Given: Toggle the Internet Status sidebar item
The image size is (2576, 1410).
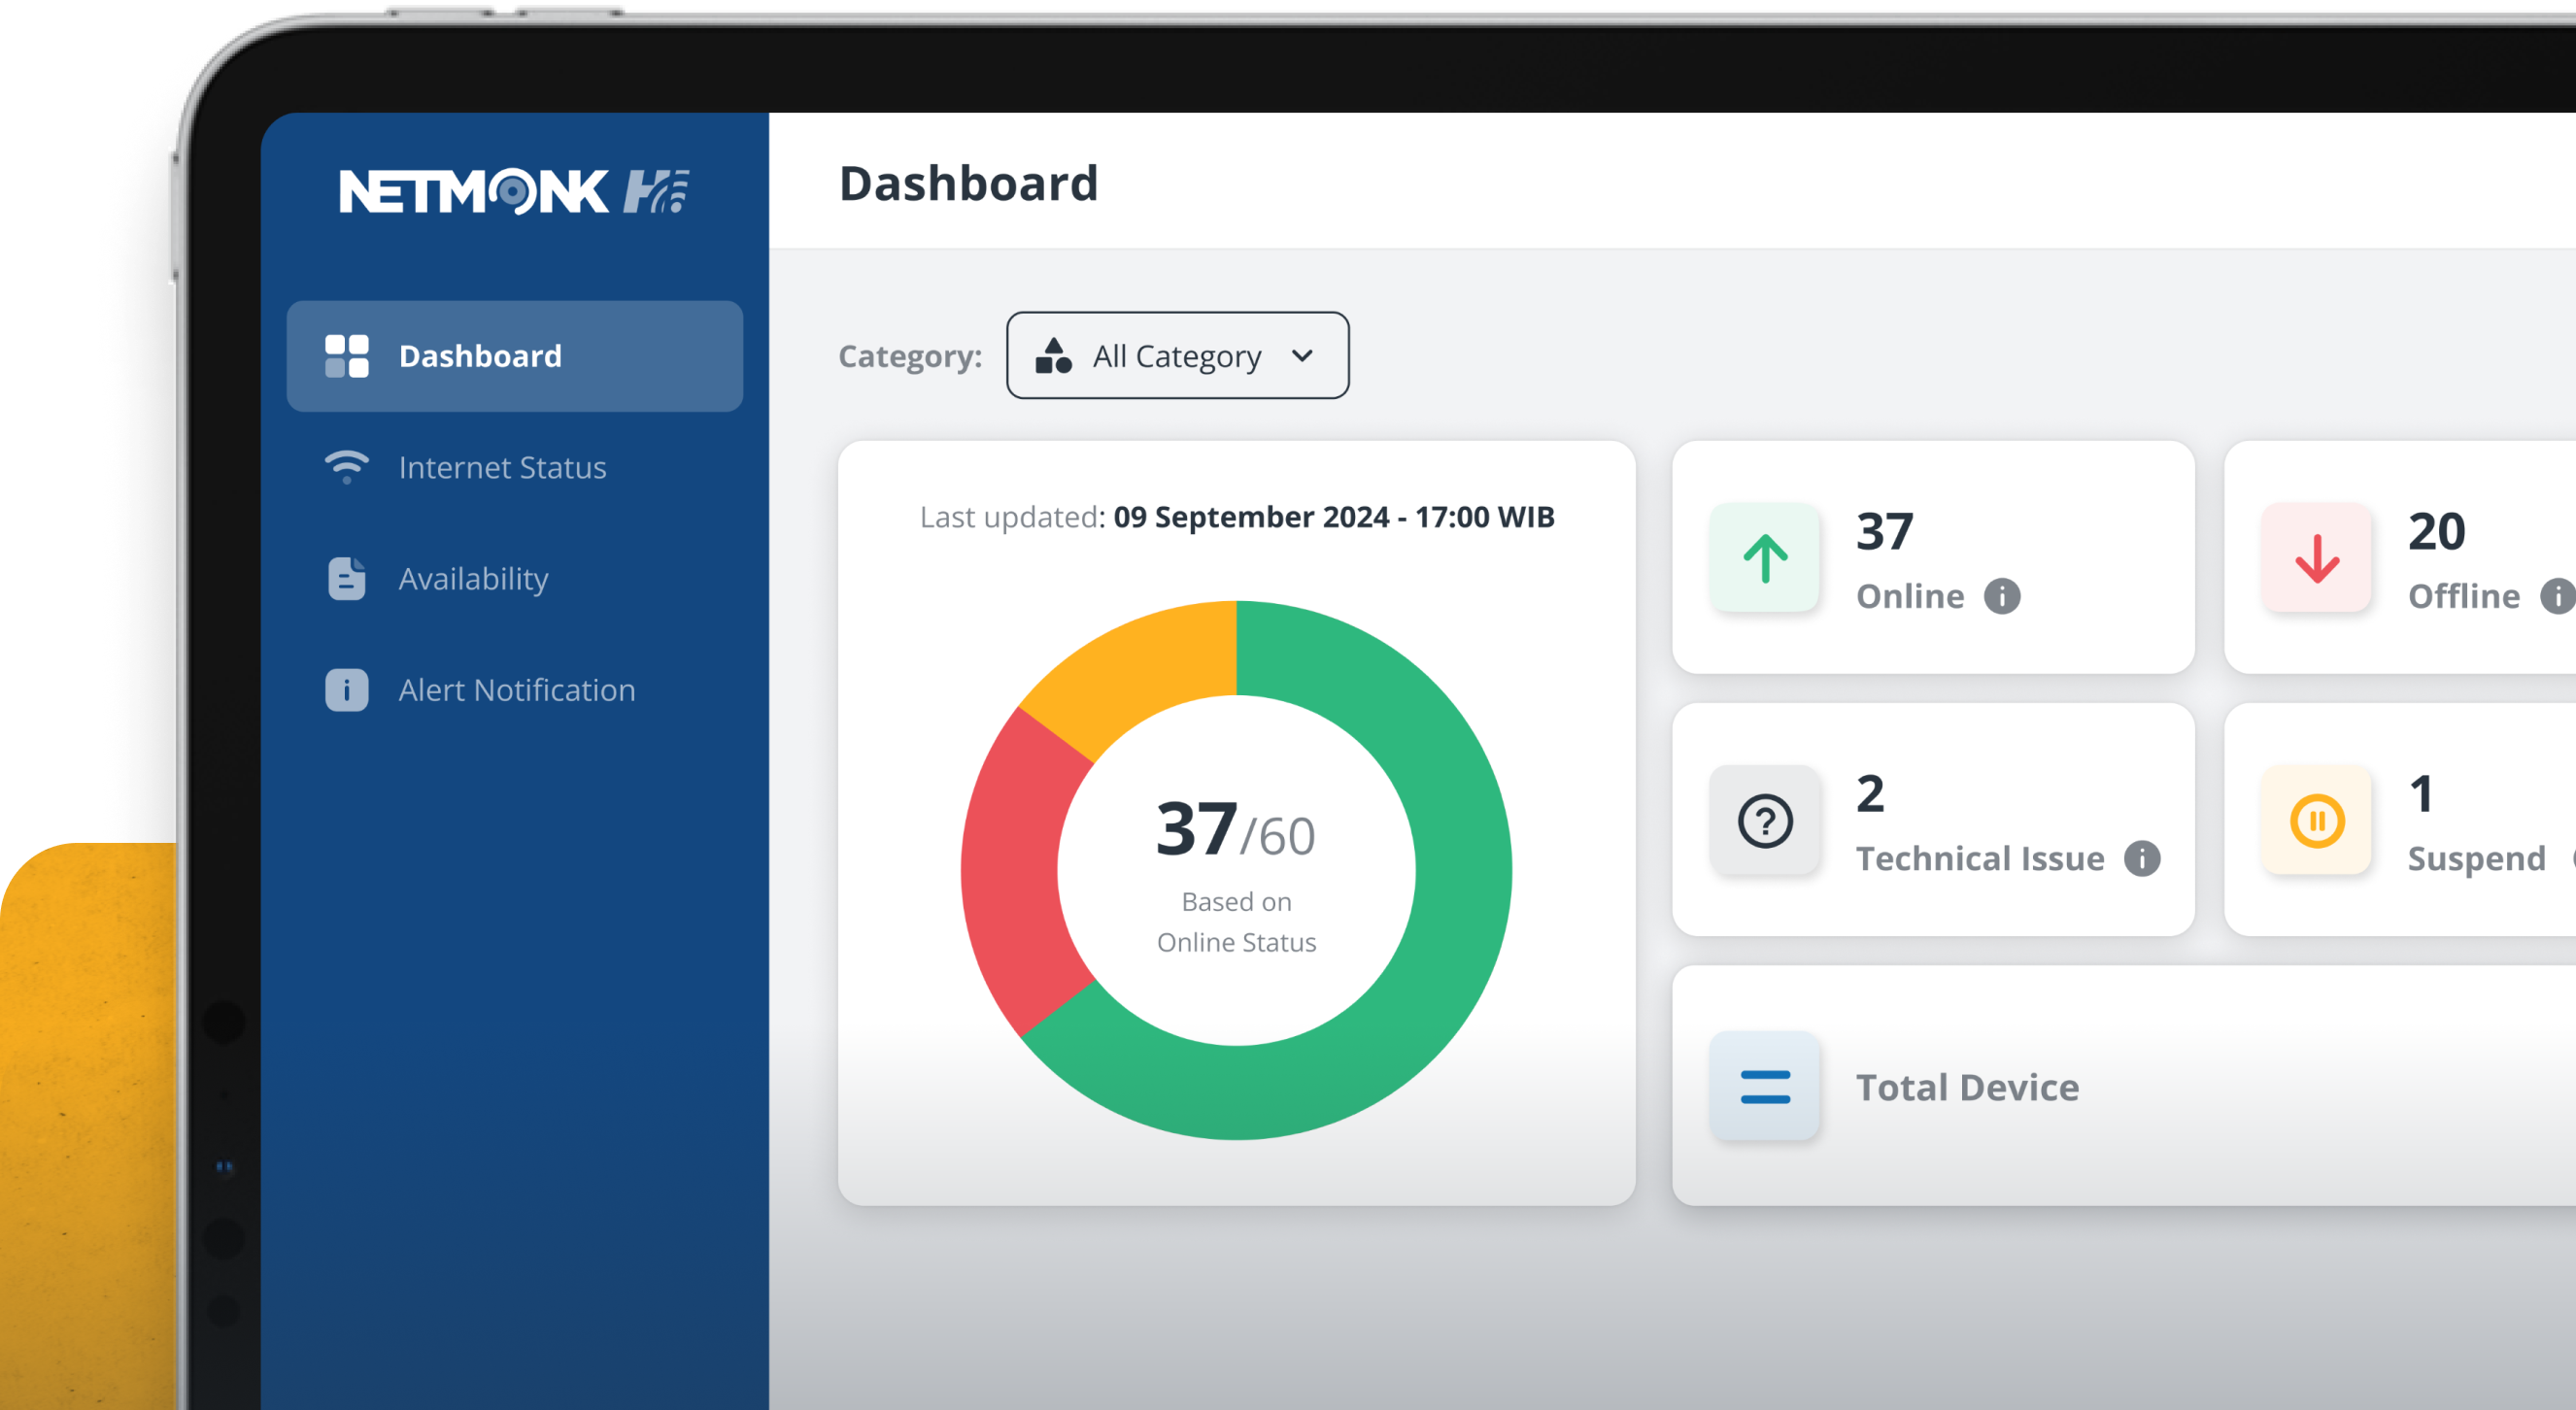Looking at the screenshot, I should click(x=502, y=467).
